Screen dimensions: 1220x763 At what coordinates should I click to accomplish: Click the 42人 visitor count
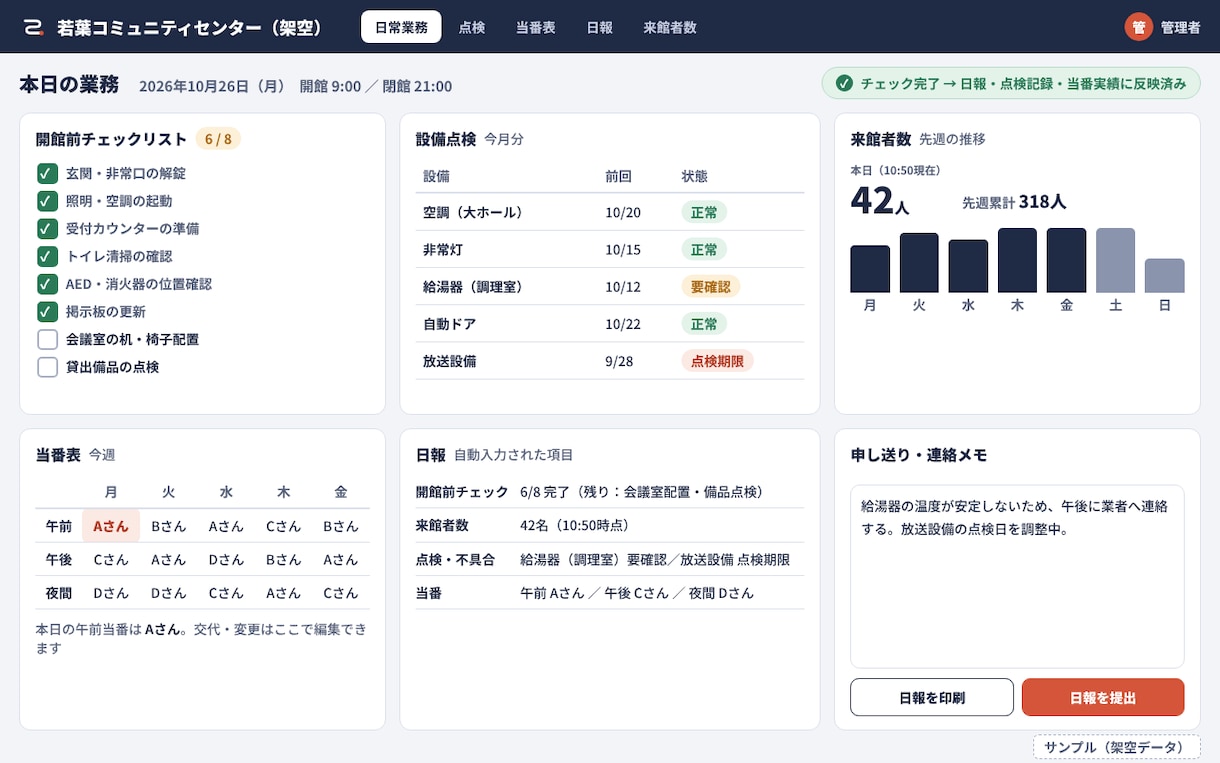click(x=880, y=200)
